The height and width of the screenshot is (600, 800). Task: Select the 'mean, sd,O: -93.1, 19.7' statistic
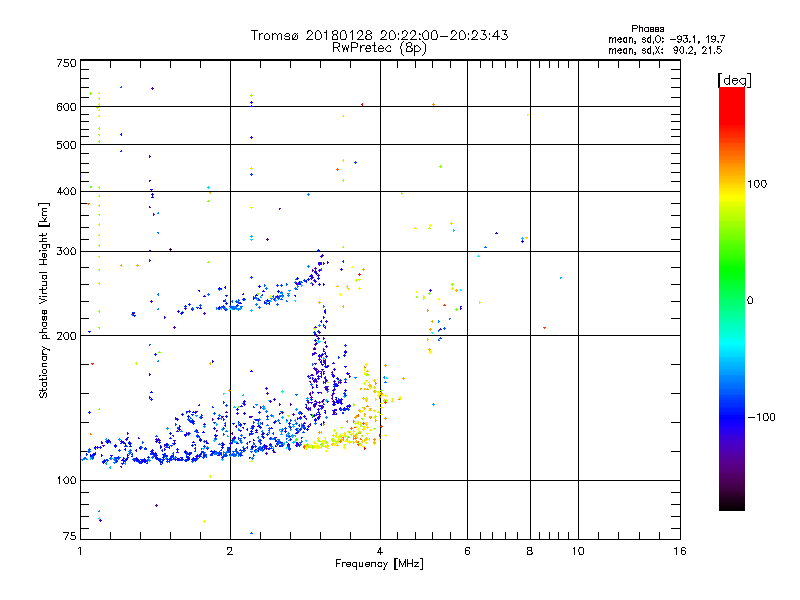[x=666, y=39]
